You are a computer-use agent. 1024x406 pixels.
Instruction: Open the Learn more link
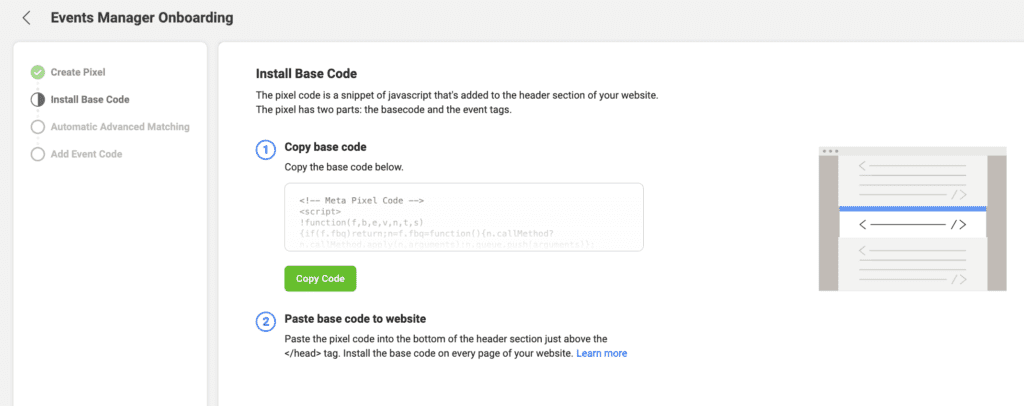[x=601, y=353]
